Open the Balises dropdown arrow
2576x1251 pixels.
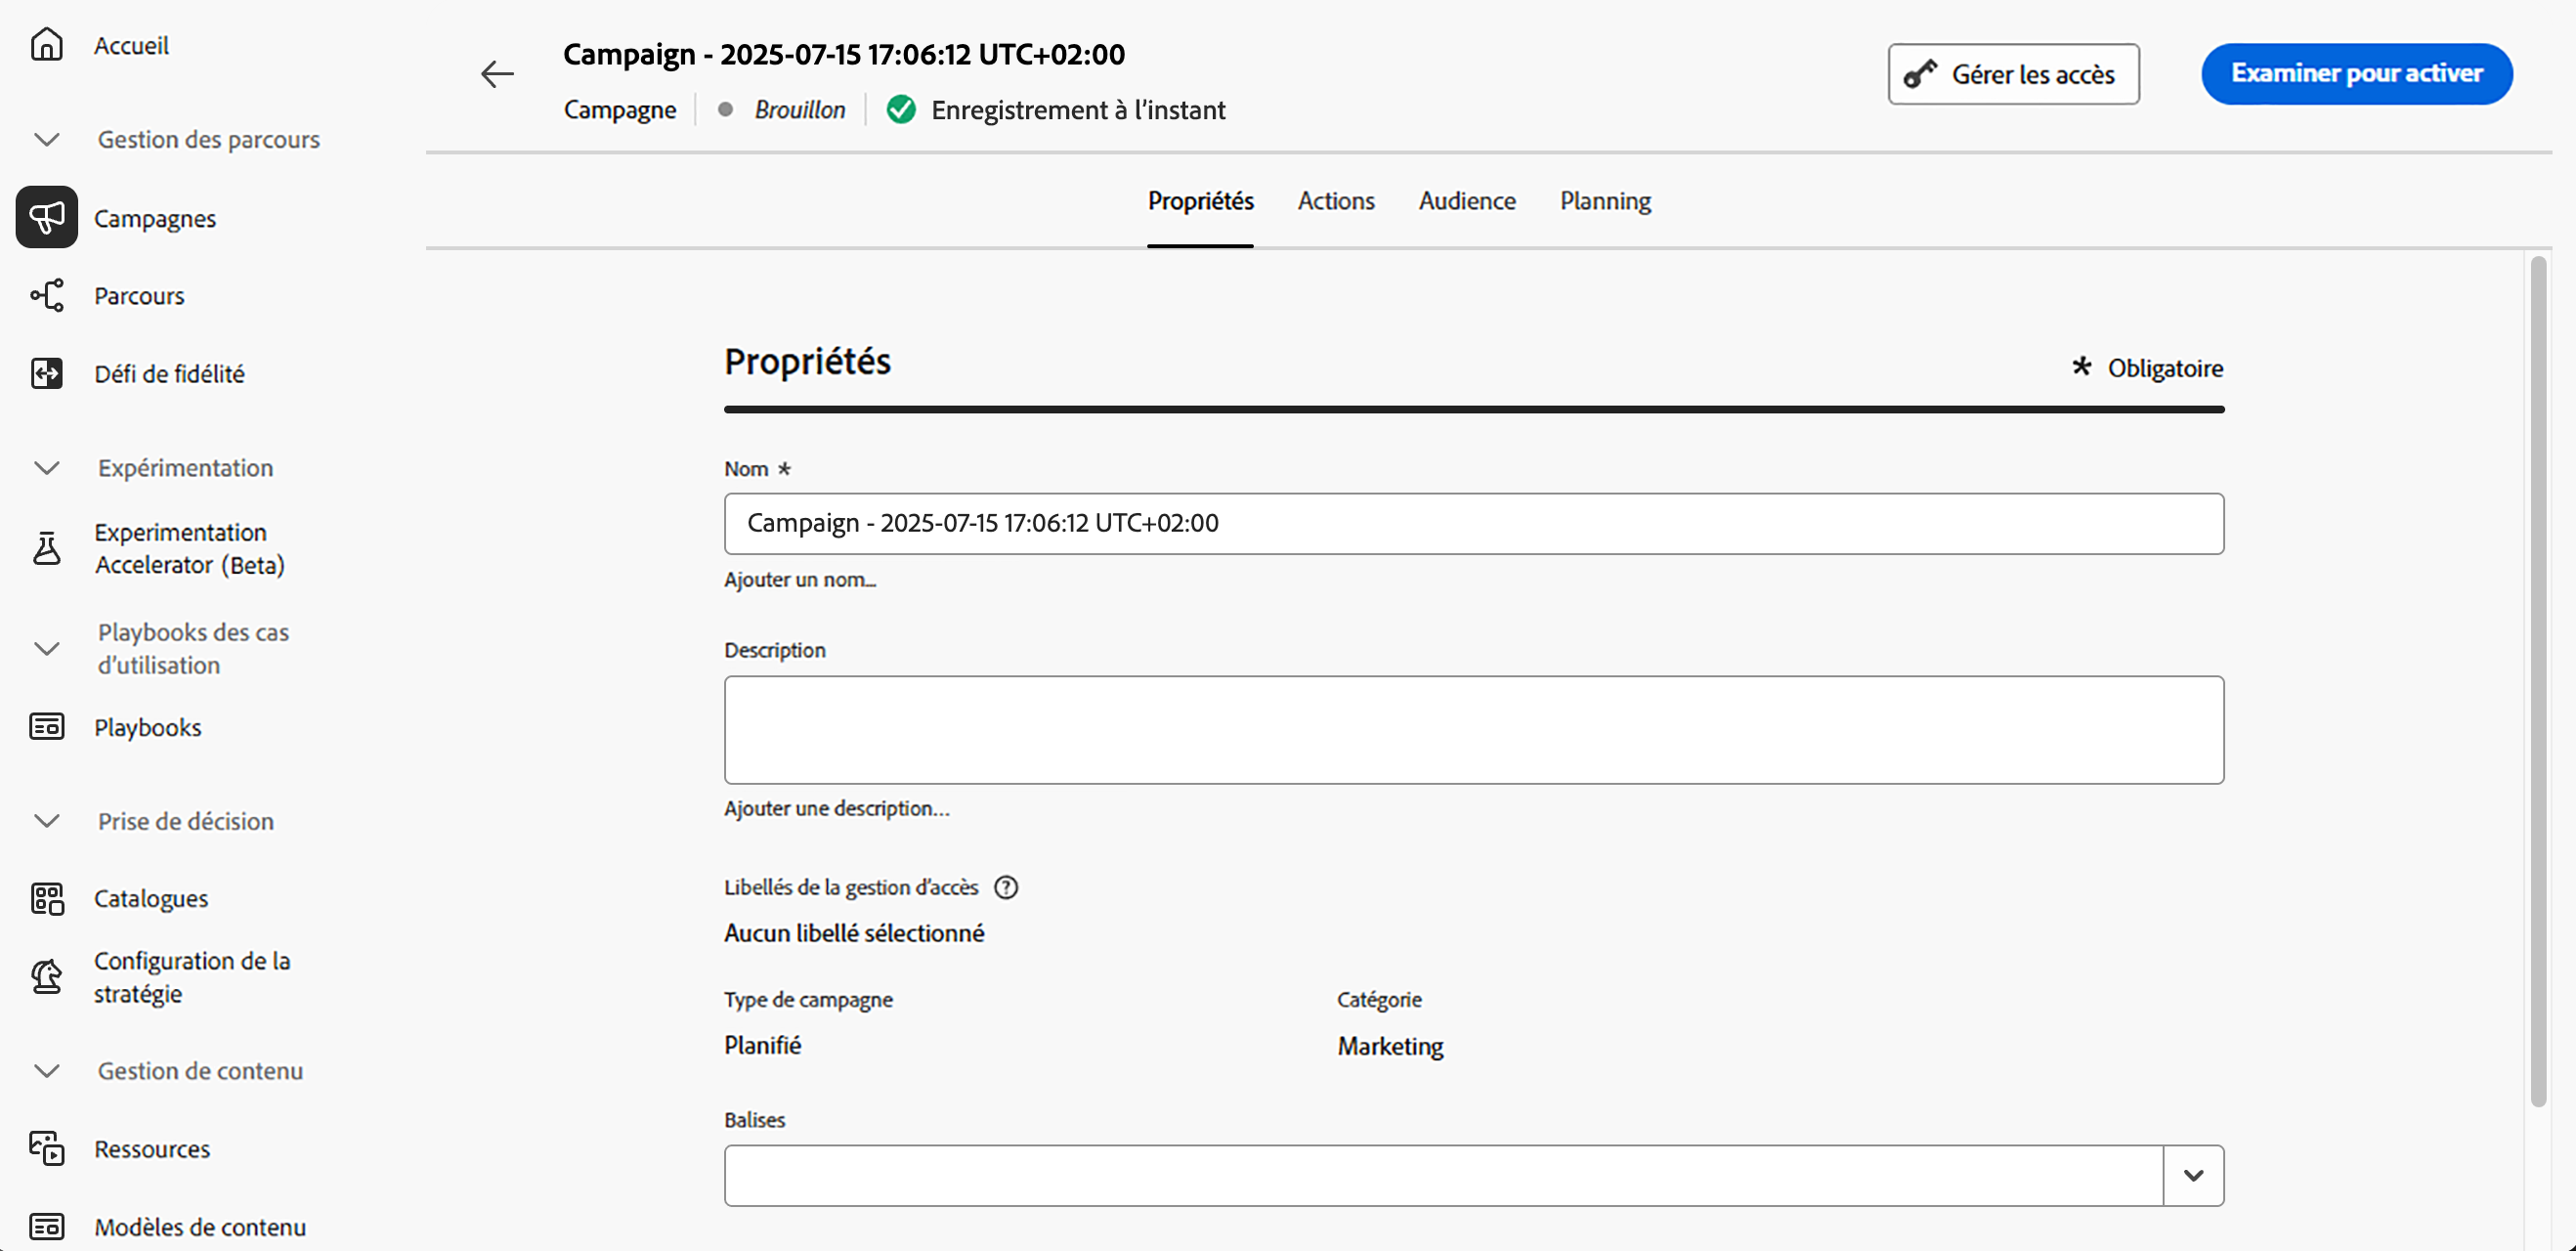pos(2193,1175)
